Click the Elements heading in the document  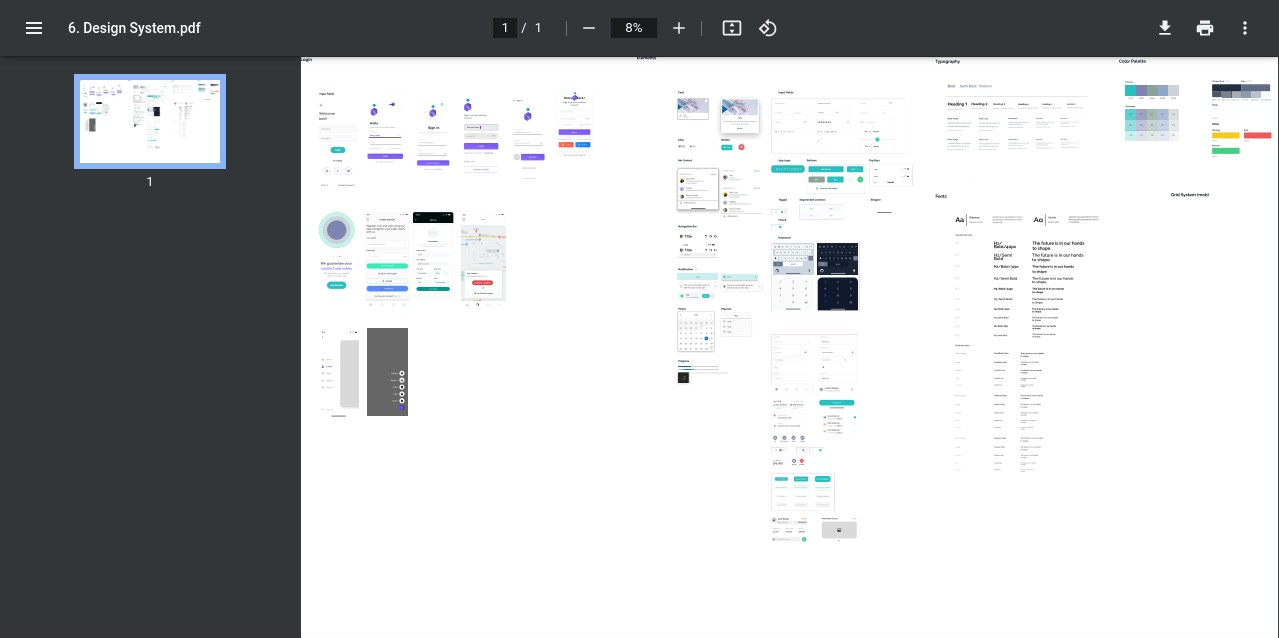647,58
